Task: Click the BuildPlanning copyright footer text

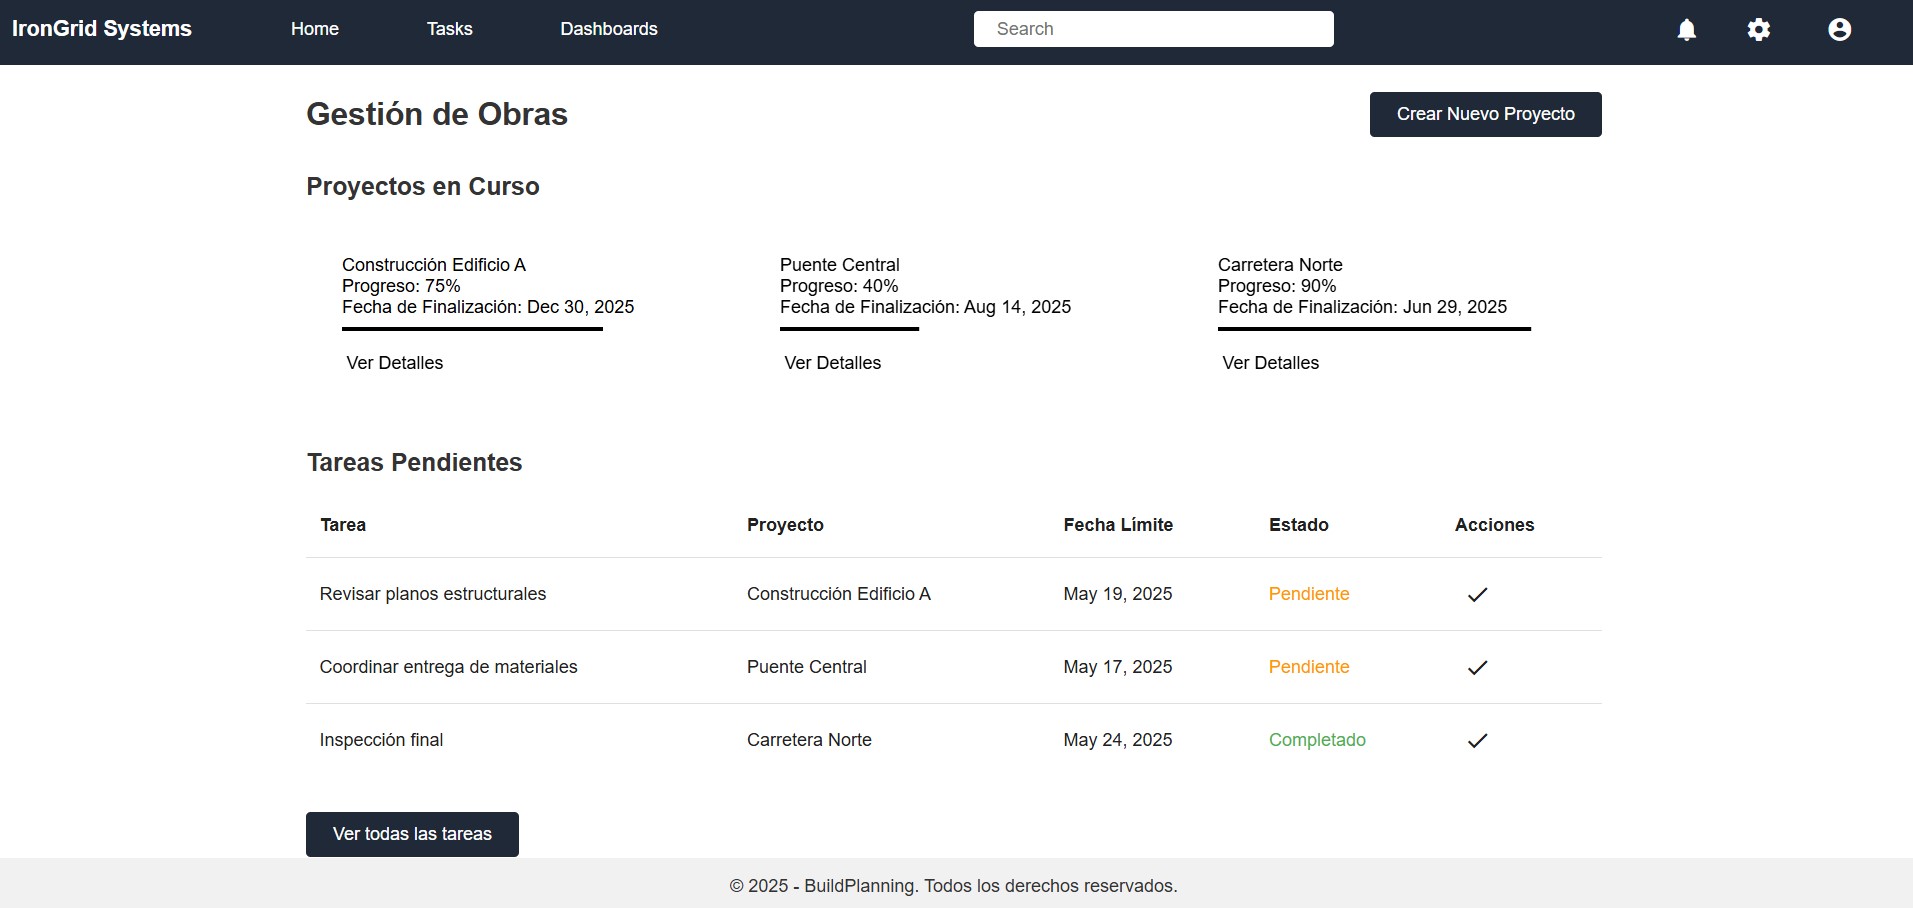Action: click(x=954, y=886)
